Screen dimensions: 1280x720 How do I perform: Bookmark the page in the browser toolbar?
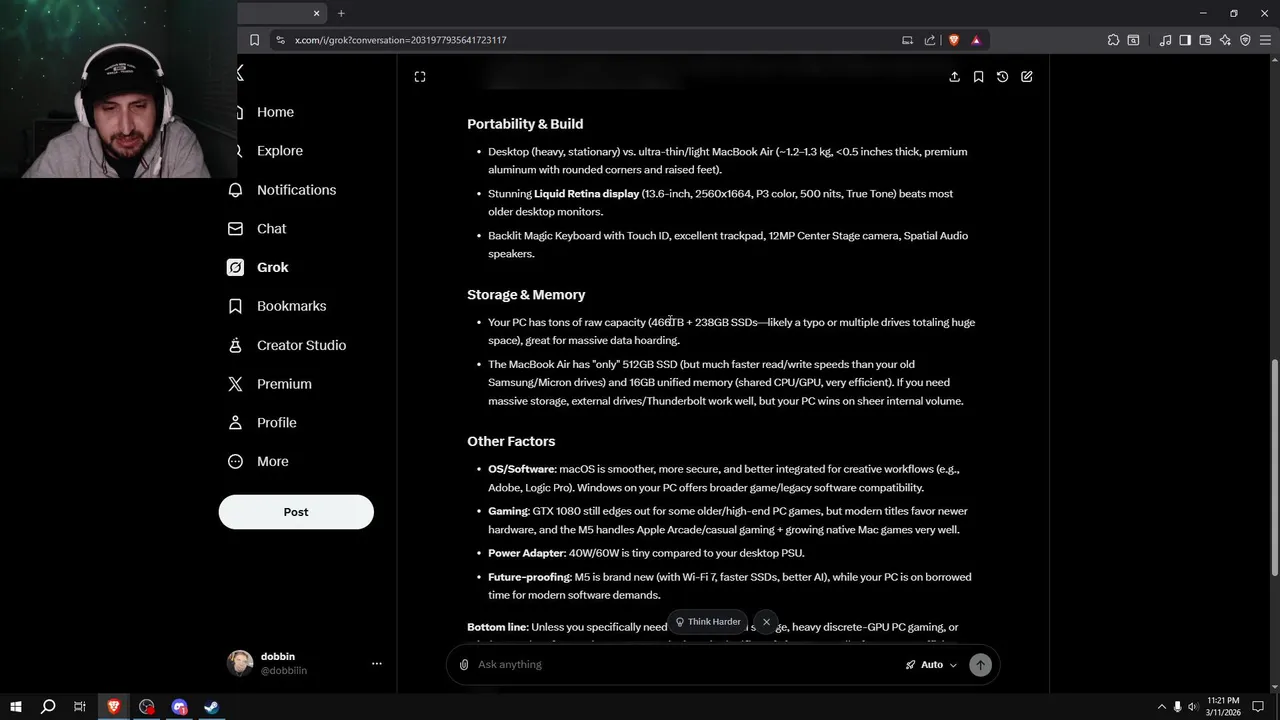254,40
